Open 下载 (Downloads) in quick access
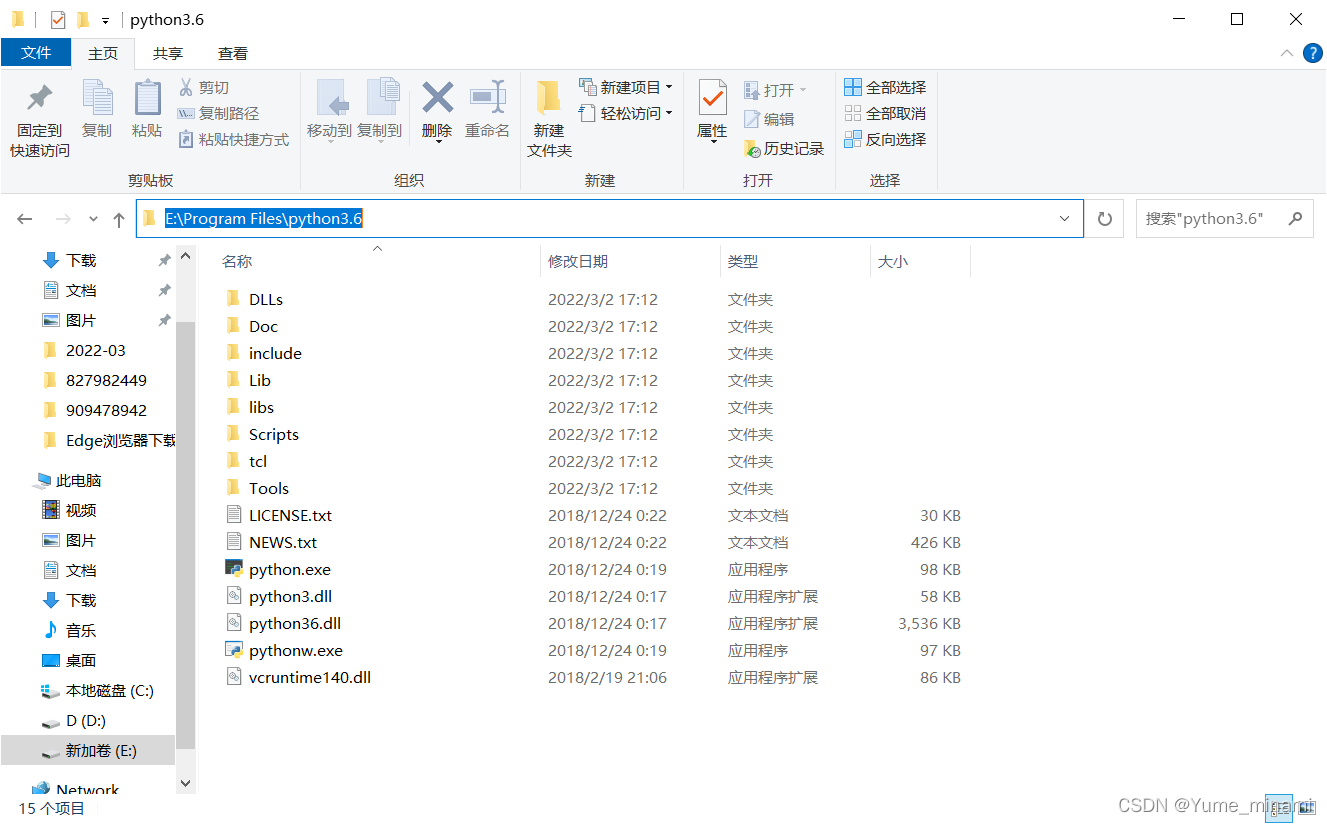Screen dimensions: 1327x824 click(81, 260)
